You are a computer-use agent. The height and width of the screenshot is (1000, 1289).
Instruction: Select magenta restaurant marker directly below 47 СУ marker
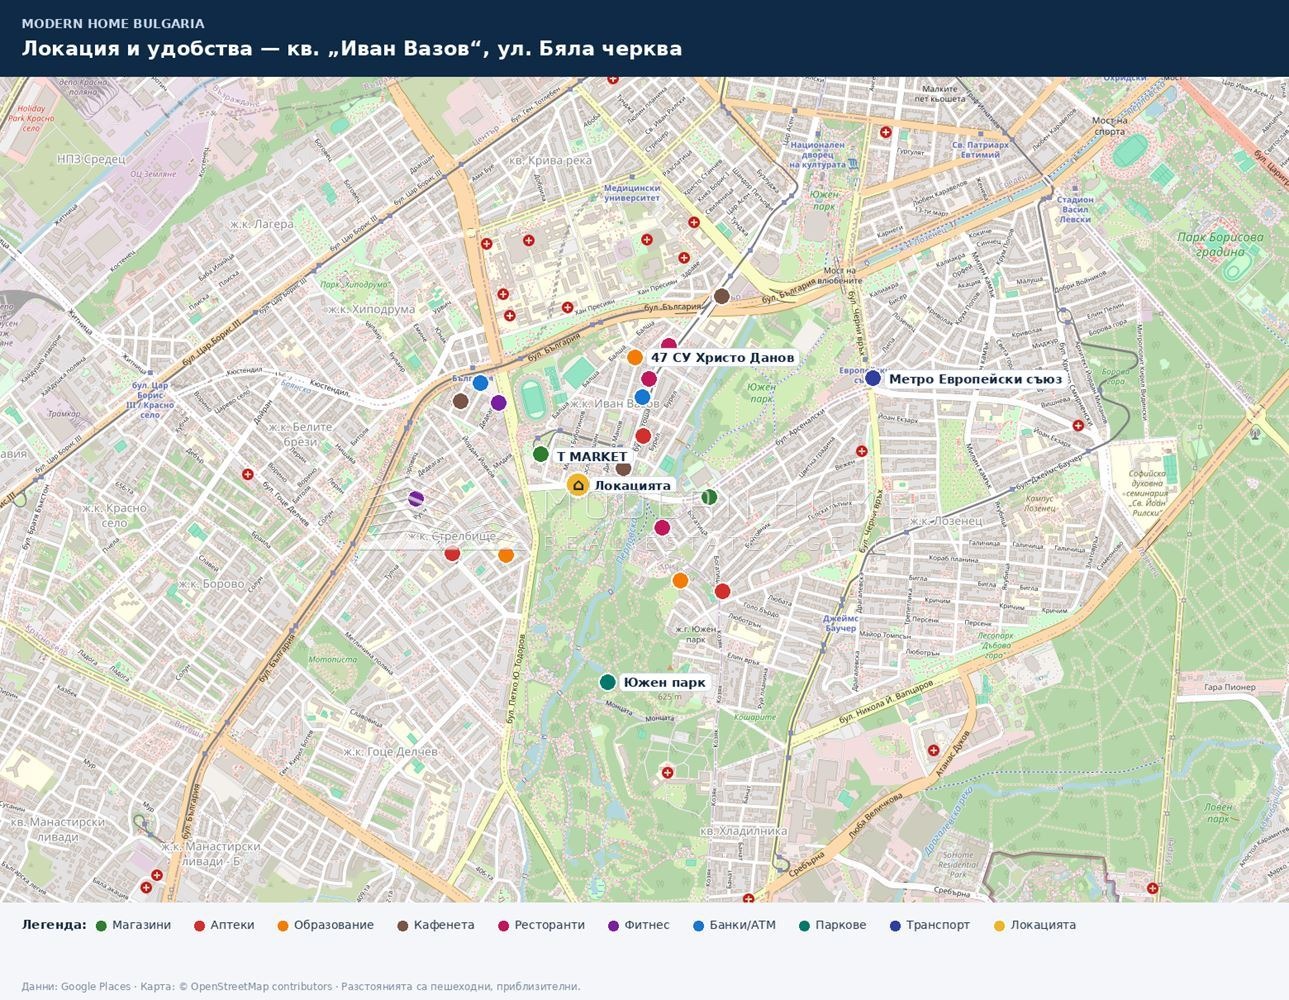pos(649,379)
